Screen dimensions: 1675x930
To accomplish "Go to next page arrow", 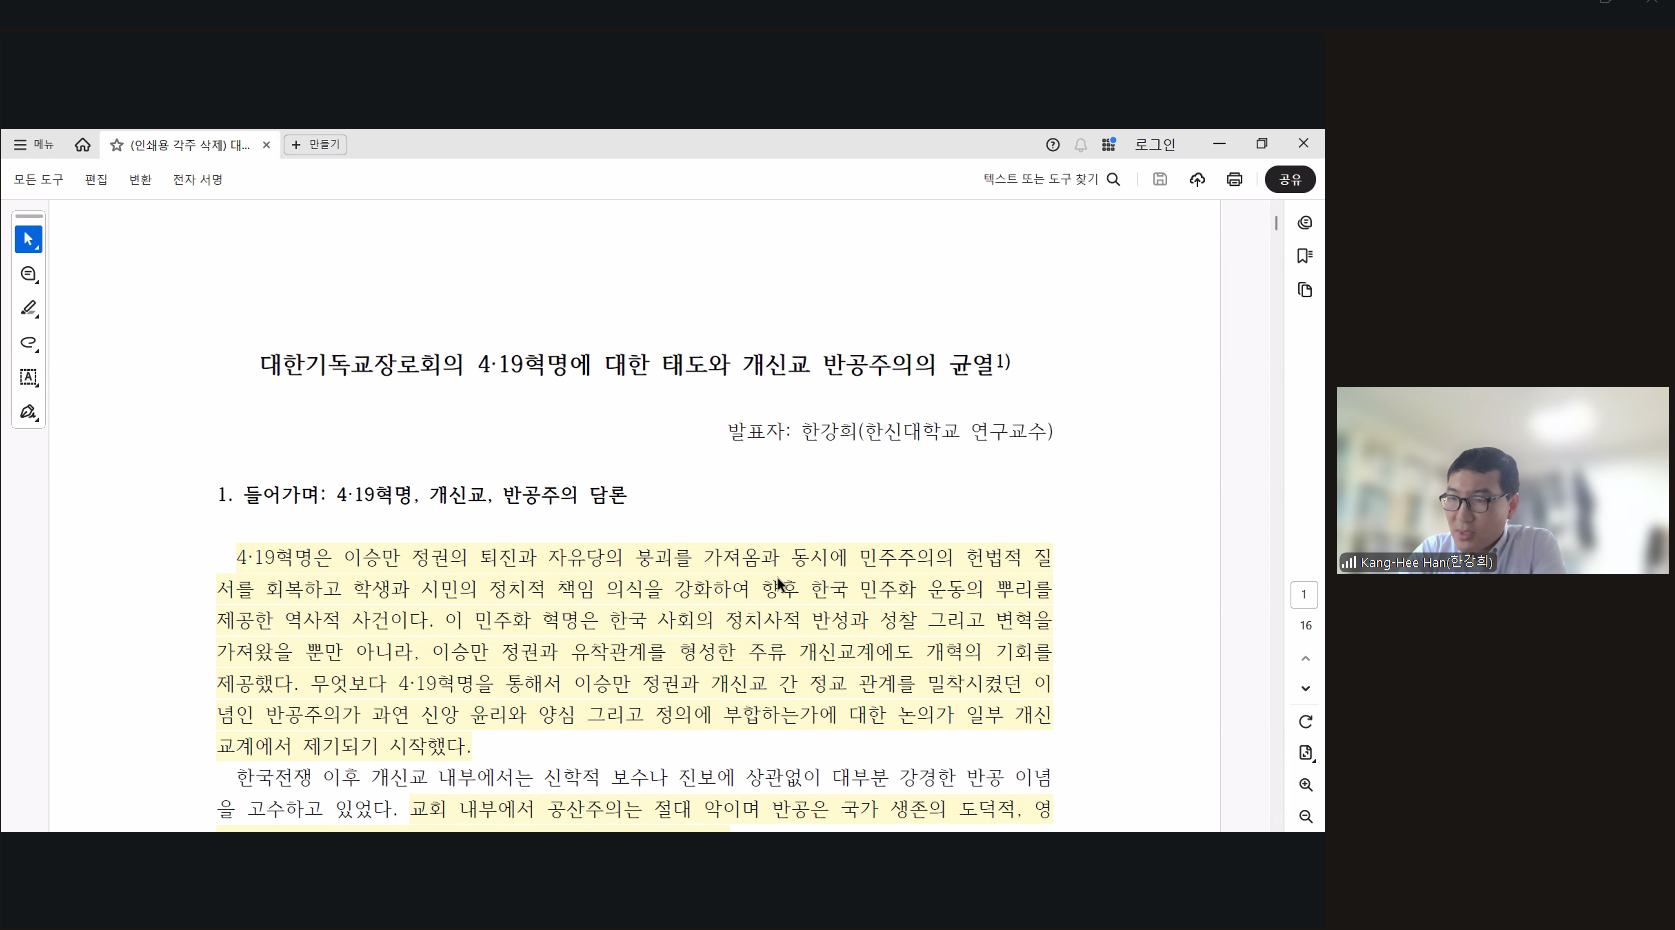I will click(x=1305, y=689).
